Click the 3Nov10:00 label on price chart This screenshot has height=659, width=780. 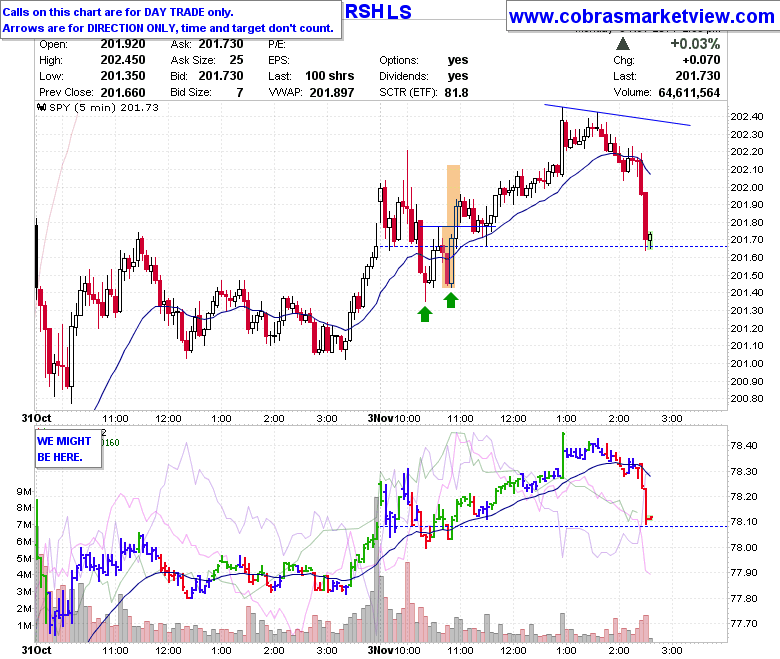tap(394, 418)
